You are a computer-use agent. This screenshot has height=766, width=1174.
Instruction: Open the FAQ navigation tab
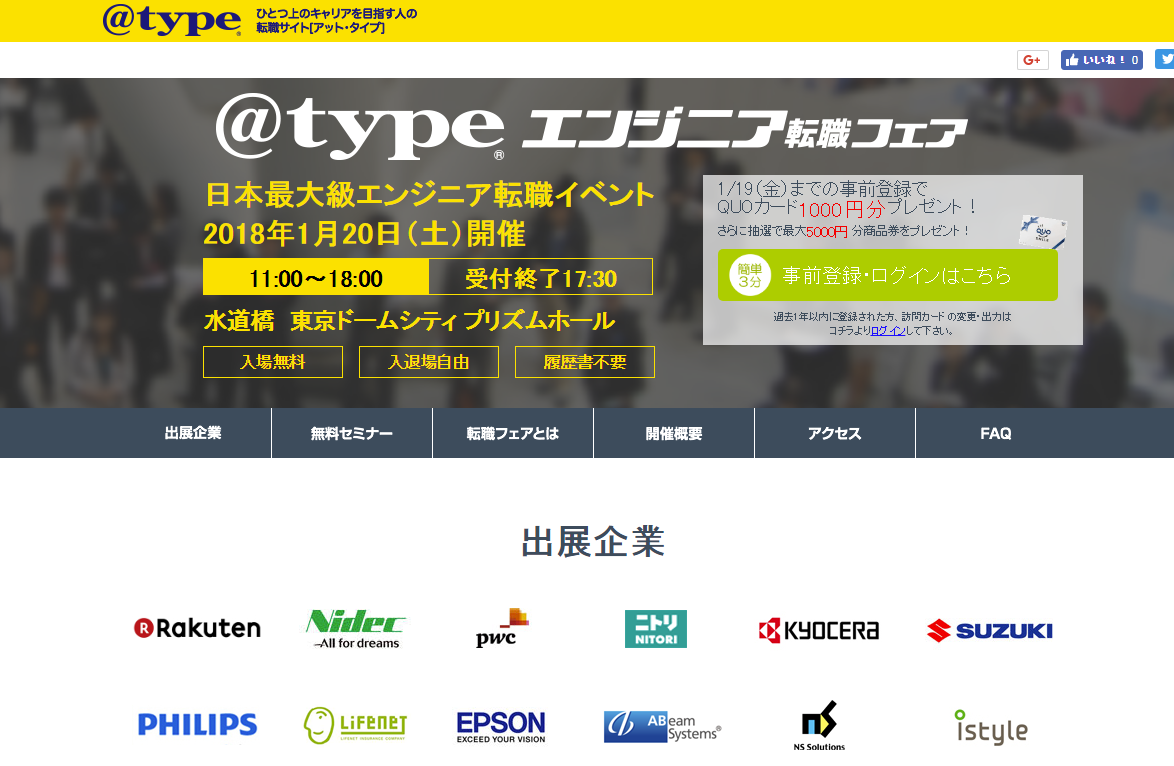pyautogui.click(x=996, y=433)
